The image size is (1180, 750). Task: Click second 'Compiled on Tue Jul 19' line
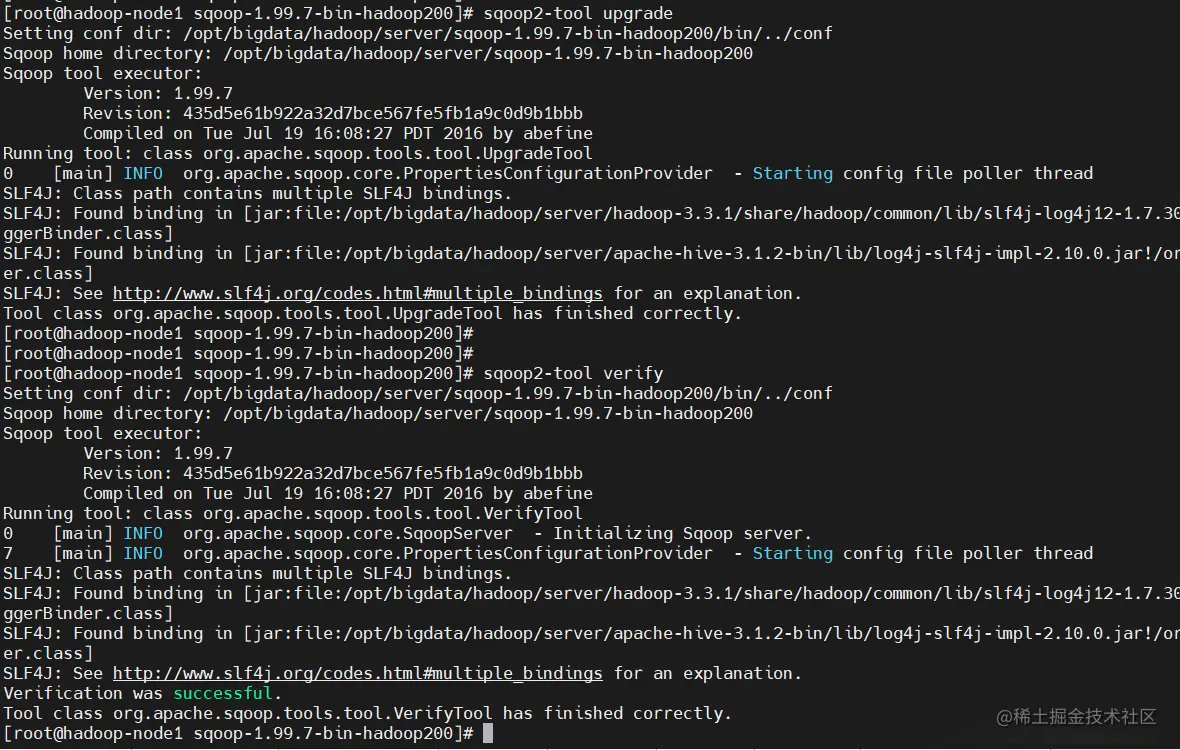click(338, 493)
